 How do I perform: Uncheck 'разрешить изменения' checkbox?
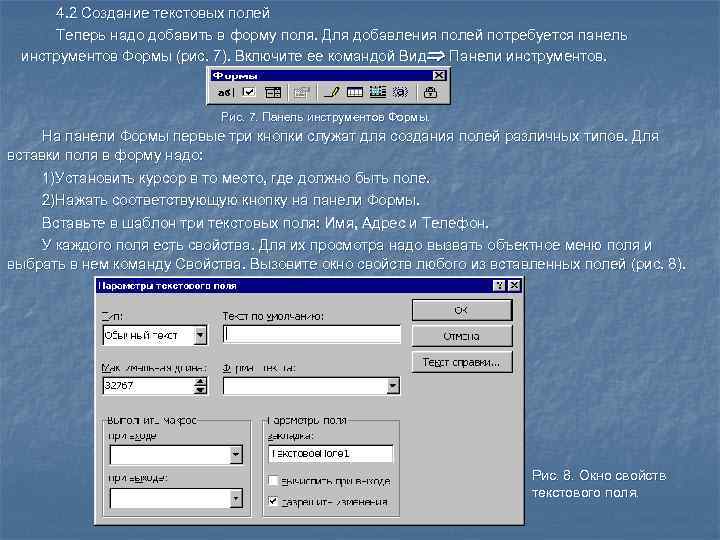pyautogui.click(x=273, y=501)
